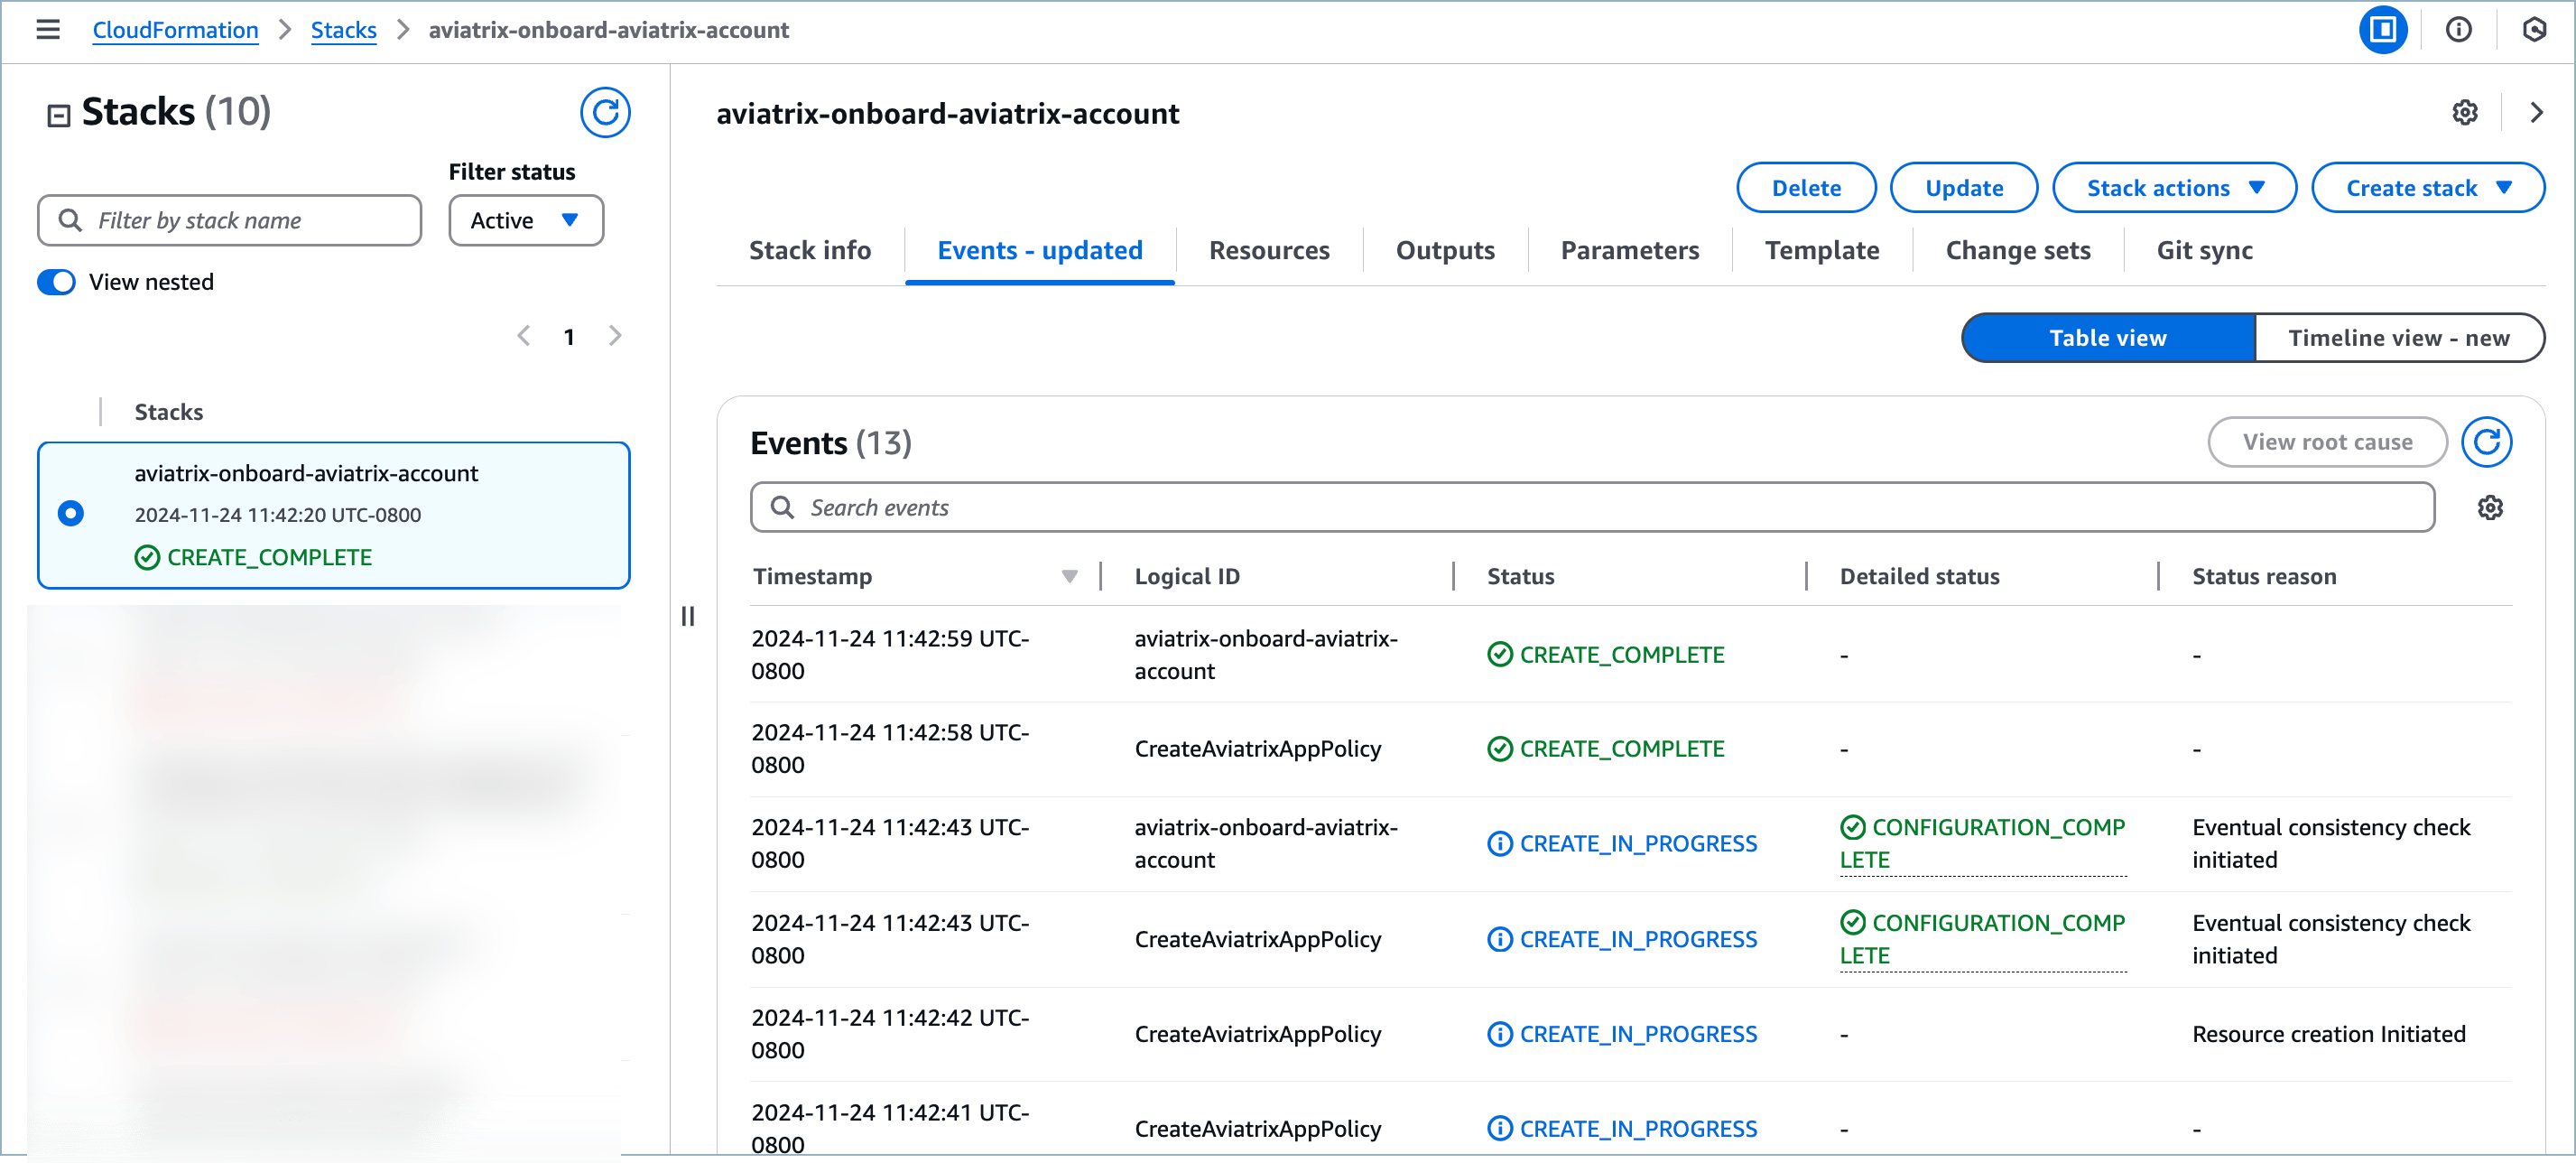Screen dimensions: 2576x1163
Task: Click the Logical ID column header
Action: [1187, 577]
